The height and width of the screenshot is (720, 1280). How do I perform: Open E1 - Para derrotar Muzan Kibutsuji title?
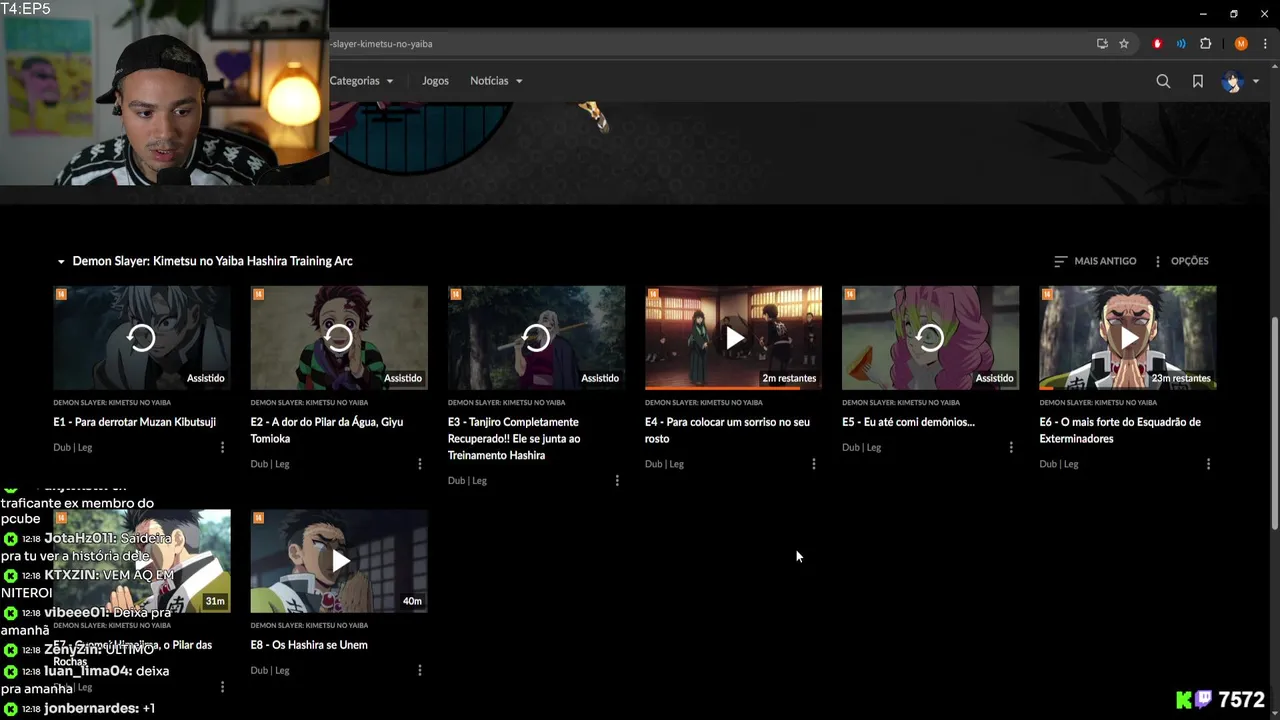(134, 422)
